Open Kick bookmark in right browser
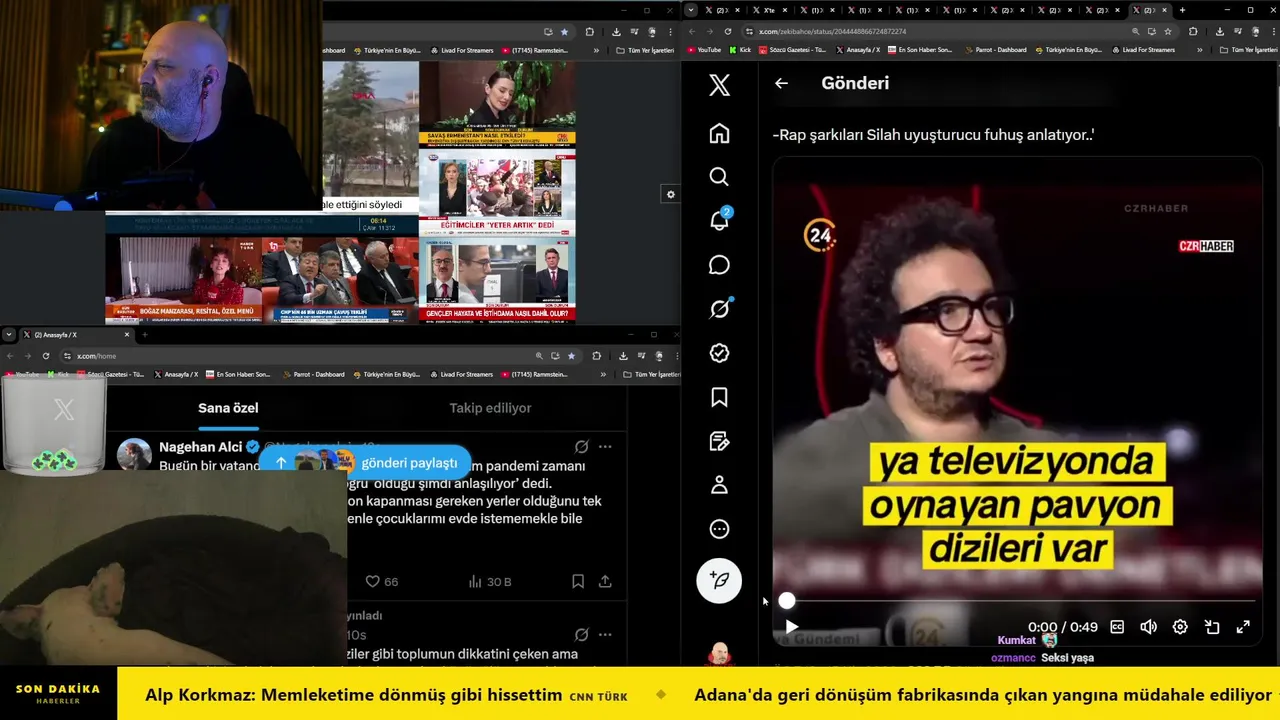 point(740,49)
